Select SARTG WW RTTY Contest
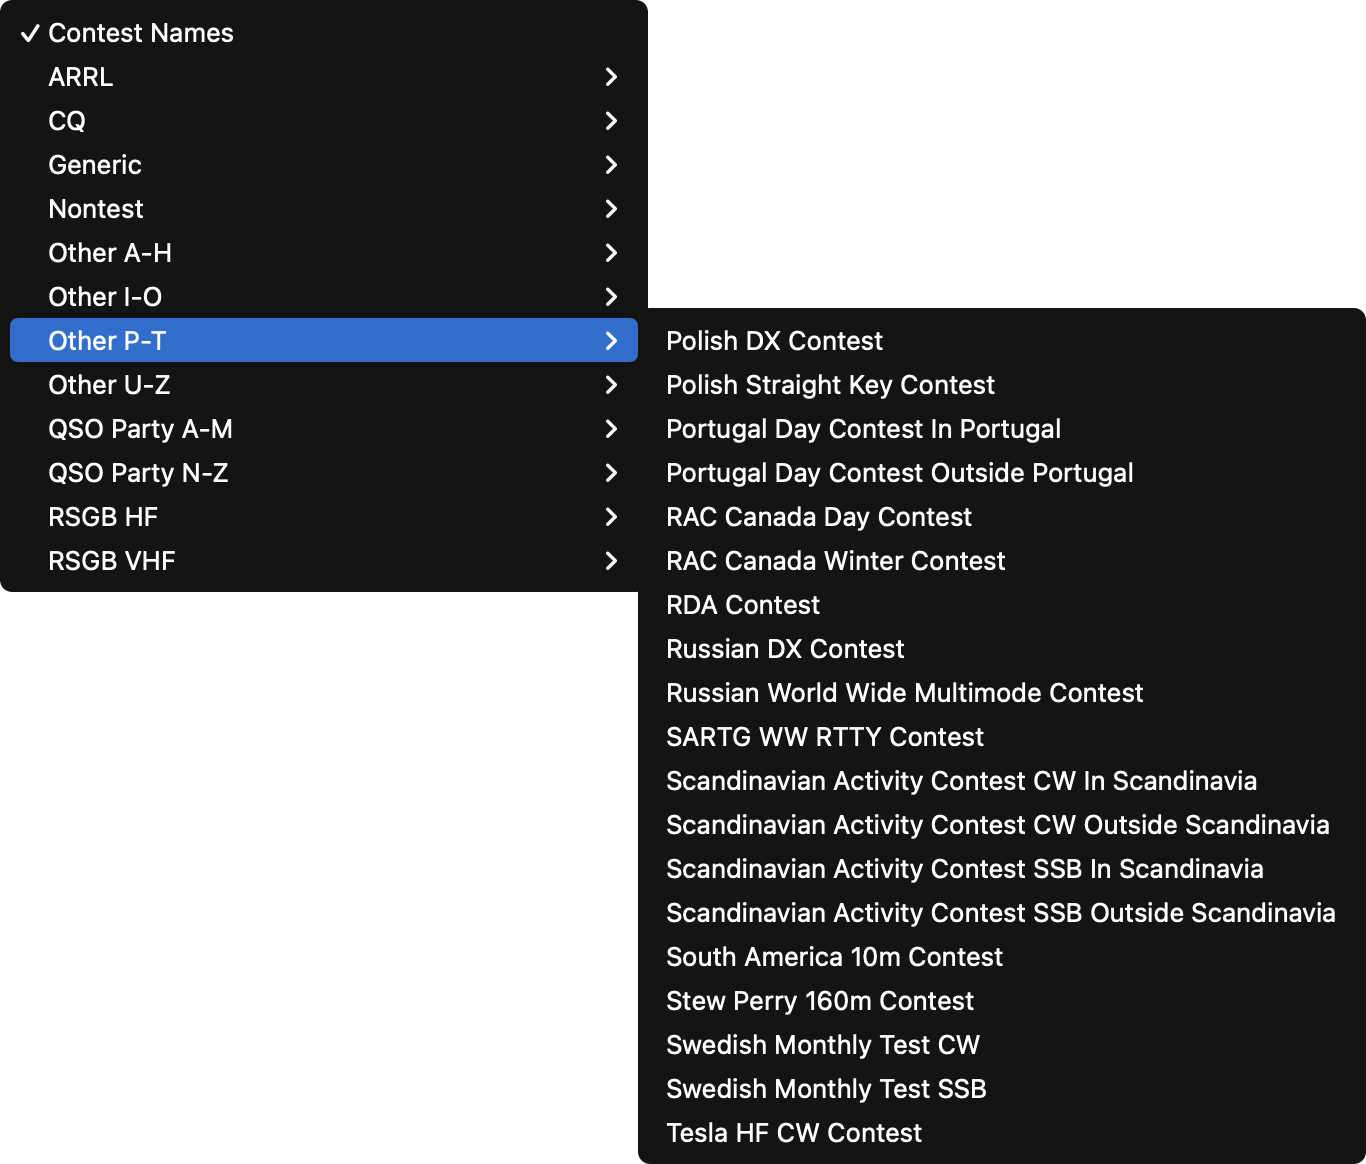Viewport: 1366px width, 1164px height. [x=1002, y=737]
